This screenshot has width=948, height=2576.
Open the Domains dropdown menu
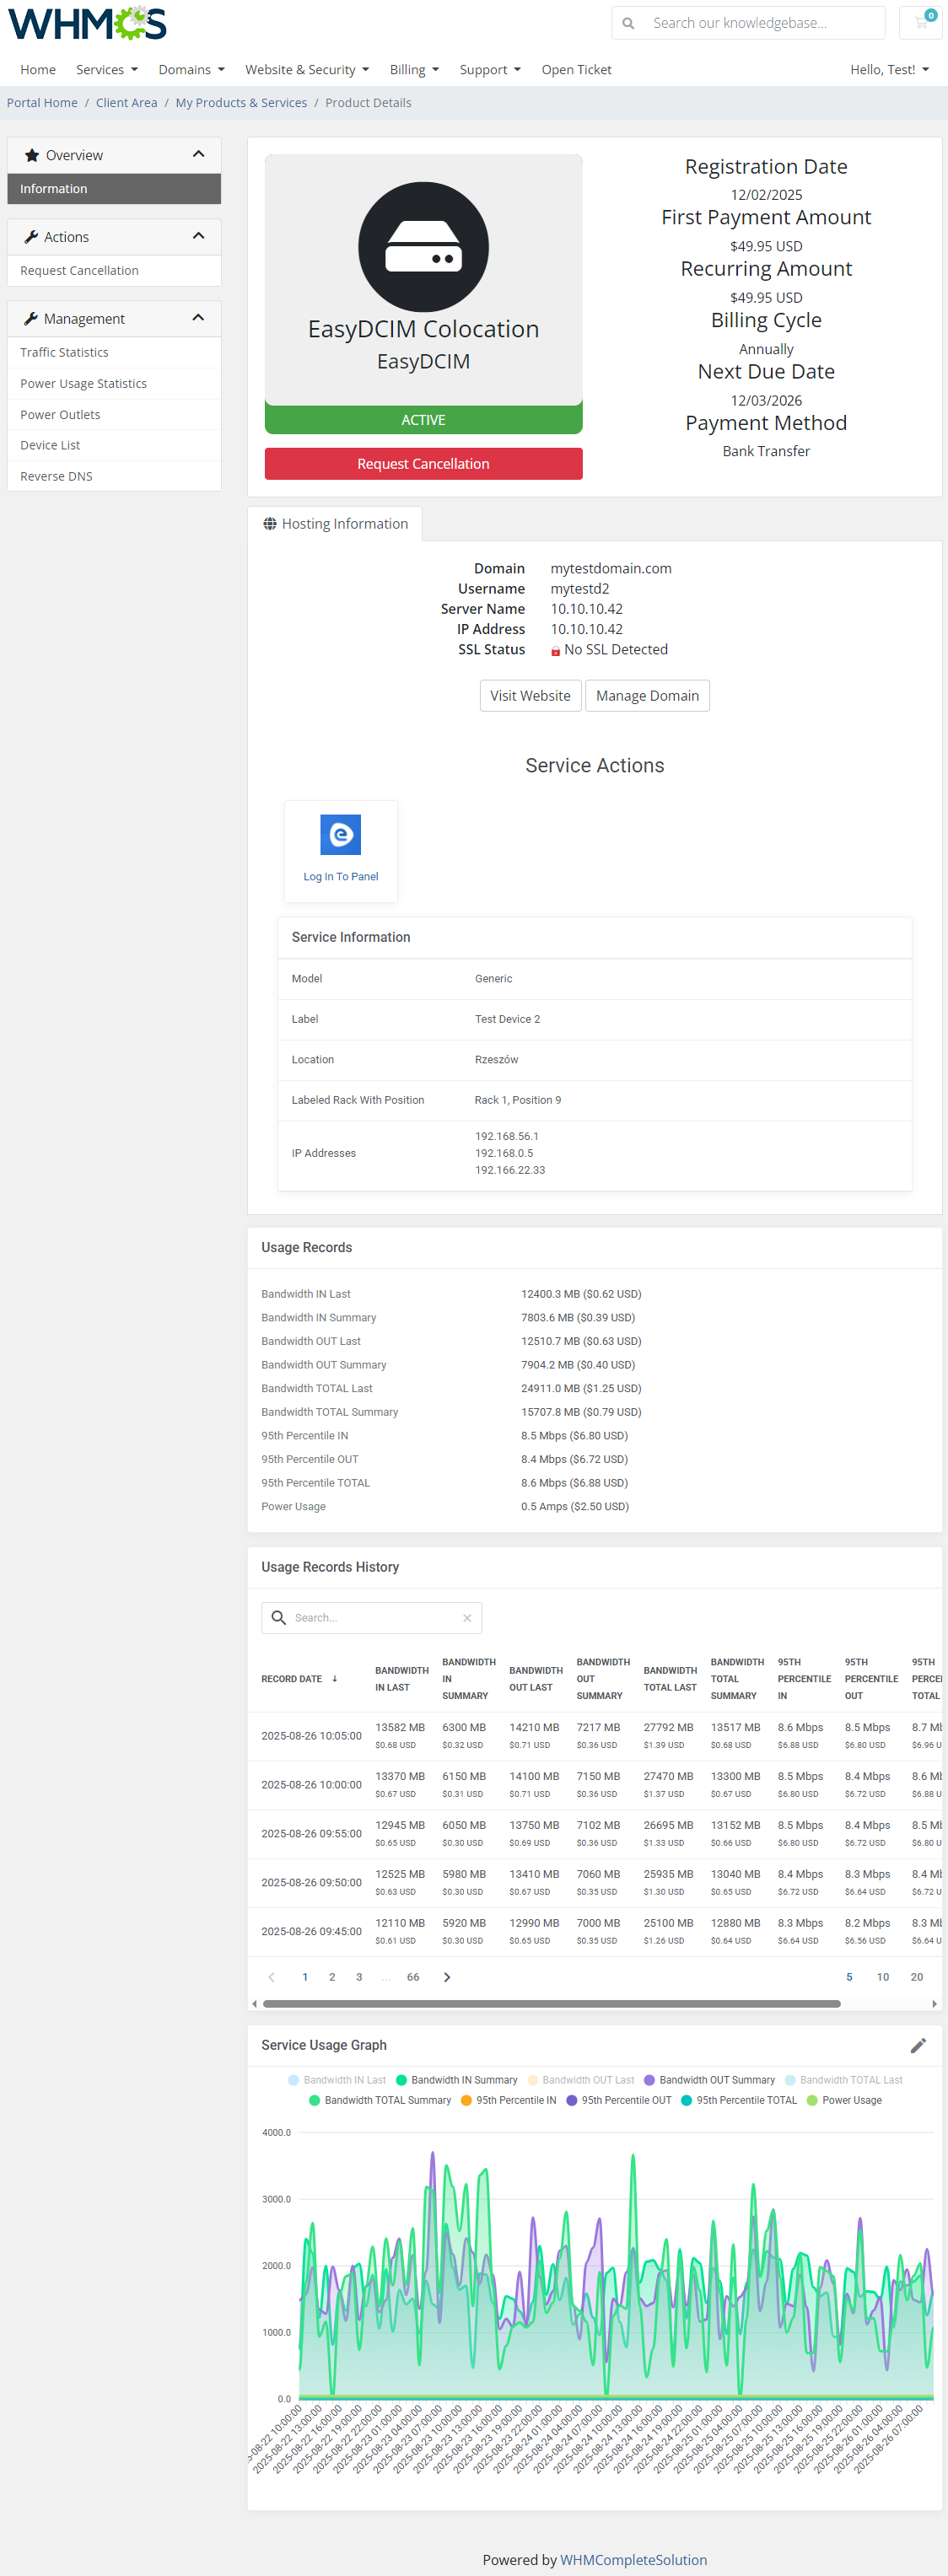191,70
